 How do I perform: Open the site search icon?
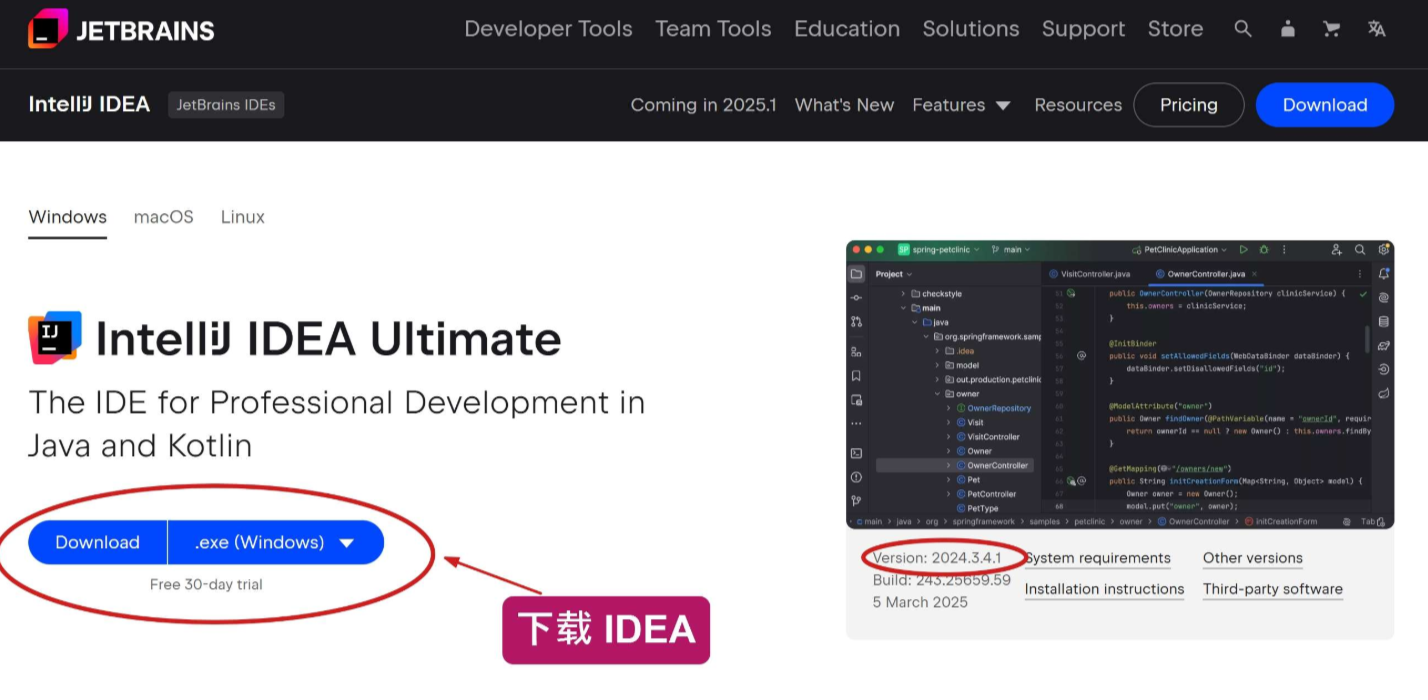point(1243,29)
